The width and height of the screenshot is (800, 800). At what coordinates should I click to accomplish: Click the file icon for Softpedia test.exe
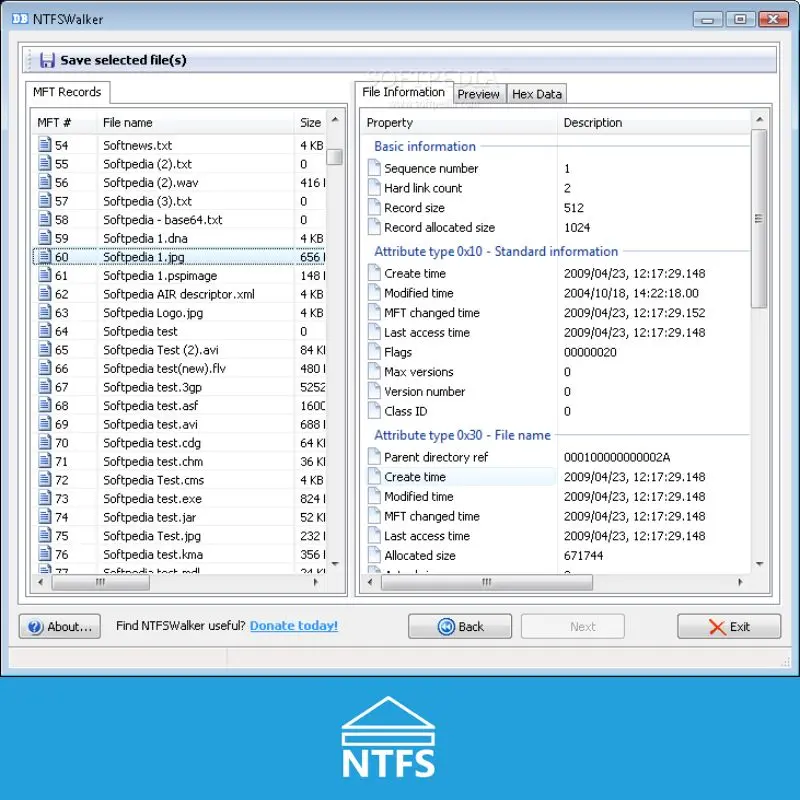[x=44, y=499]
